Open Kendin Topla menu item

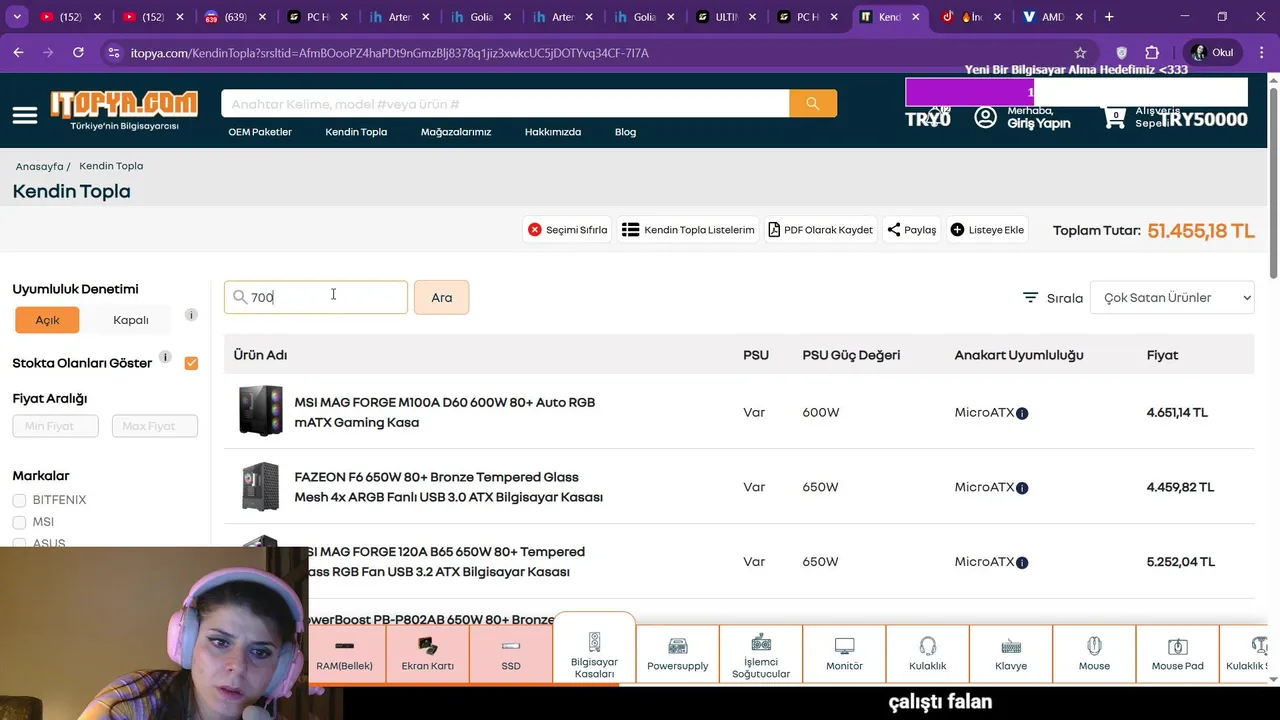356,132
